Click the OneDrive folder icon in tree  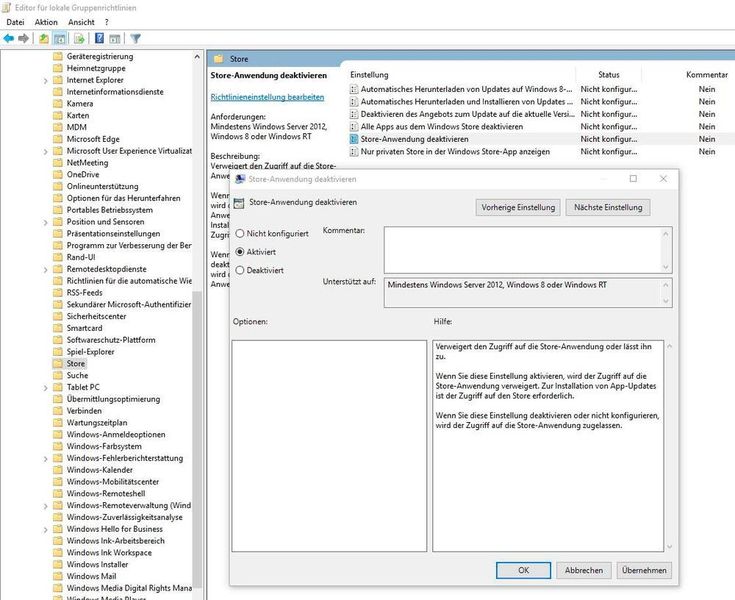(58, 174)
